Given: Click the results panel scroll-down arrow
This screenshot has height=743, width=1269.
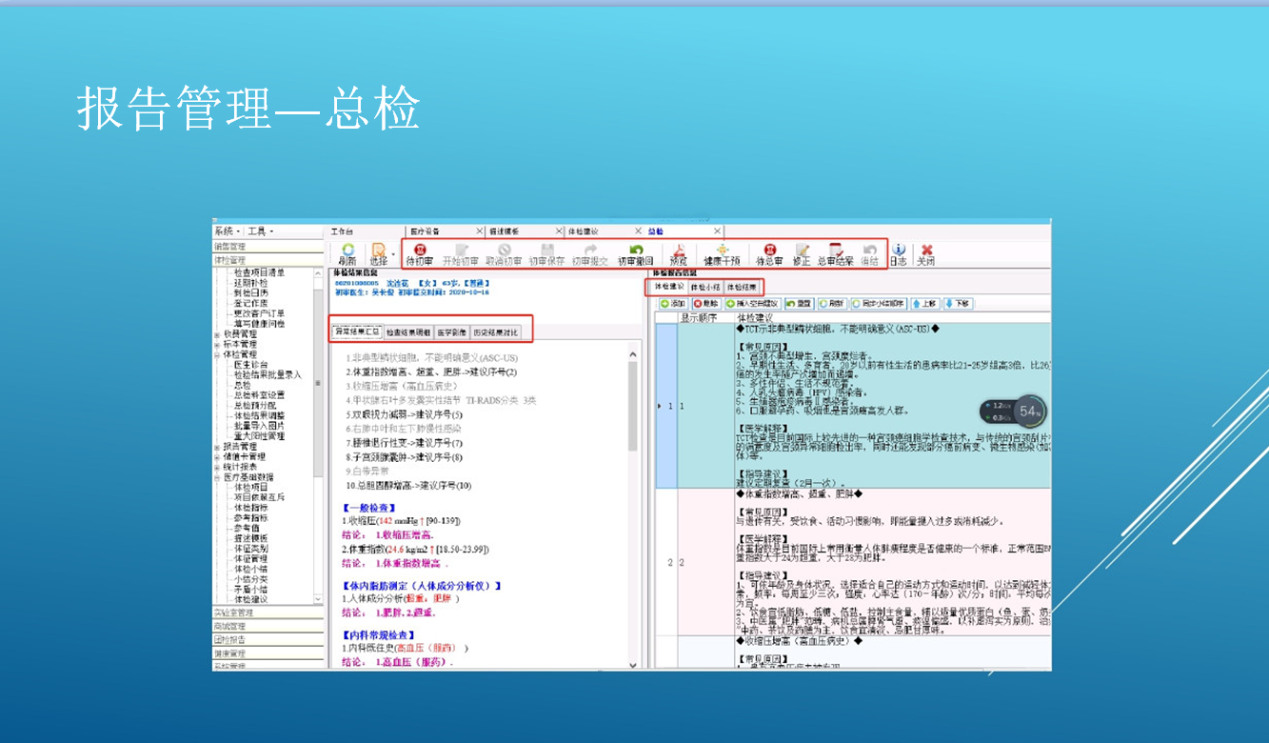Looking at the screenshot, I should click(632, 663).
